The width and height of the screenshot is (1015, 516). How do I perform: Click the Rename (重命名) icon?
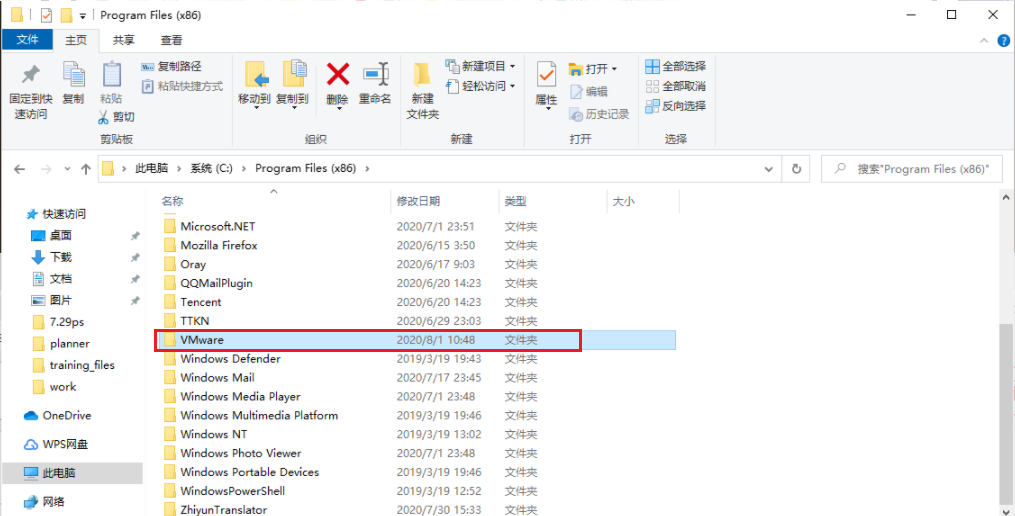point(375,74)
